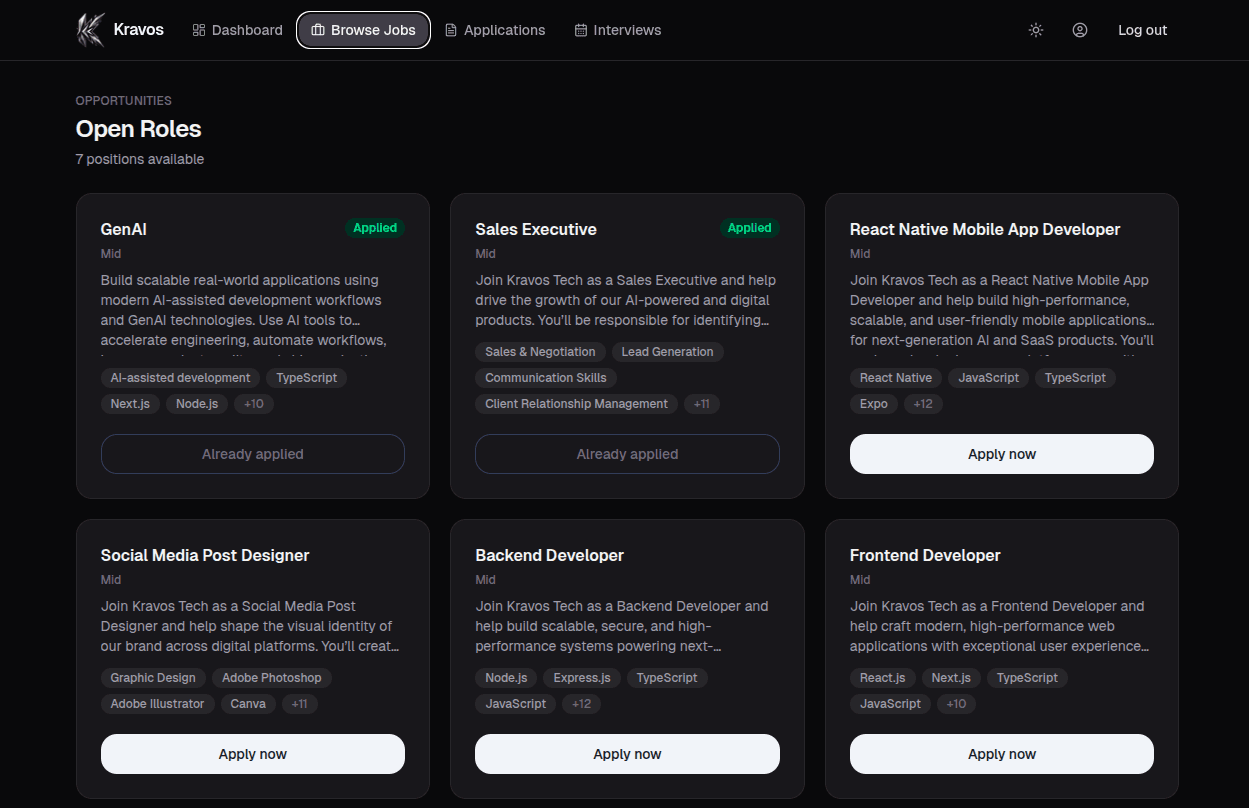The width and height of the screenshot is (1249, 808).
Task: Go to the Applications tab
Action: click(x=495, y=30)
